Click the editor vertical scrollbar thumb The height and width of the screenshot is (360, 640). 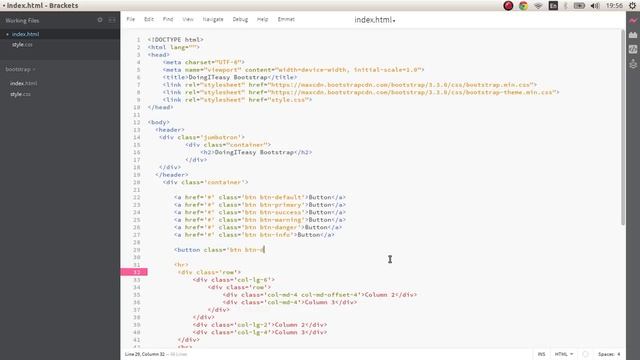622,127
